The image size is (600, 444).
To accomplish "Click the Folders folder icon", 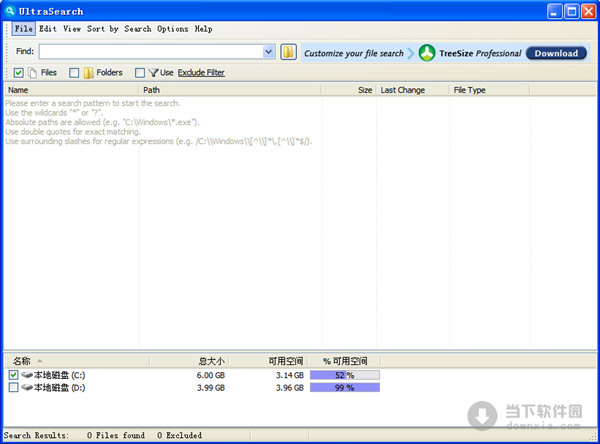I will point(88,73).
